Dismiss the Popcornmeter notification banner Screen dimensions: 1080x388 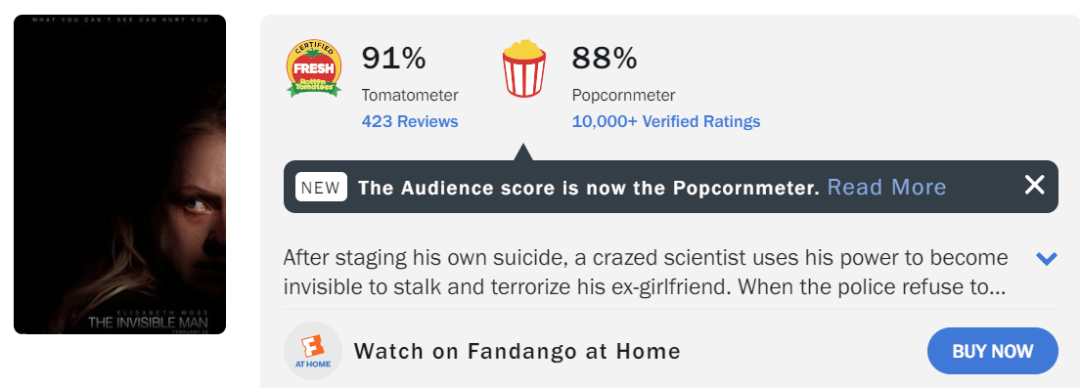[x=1035, y=185]
